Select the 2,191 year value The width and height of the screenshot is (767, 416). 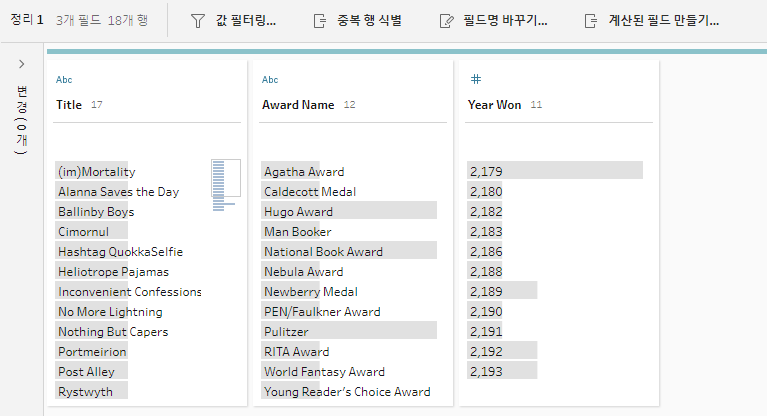(486, 332)
